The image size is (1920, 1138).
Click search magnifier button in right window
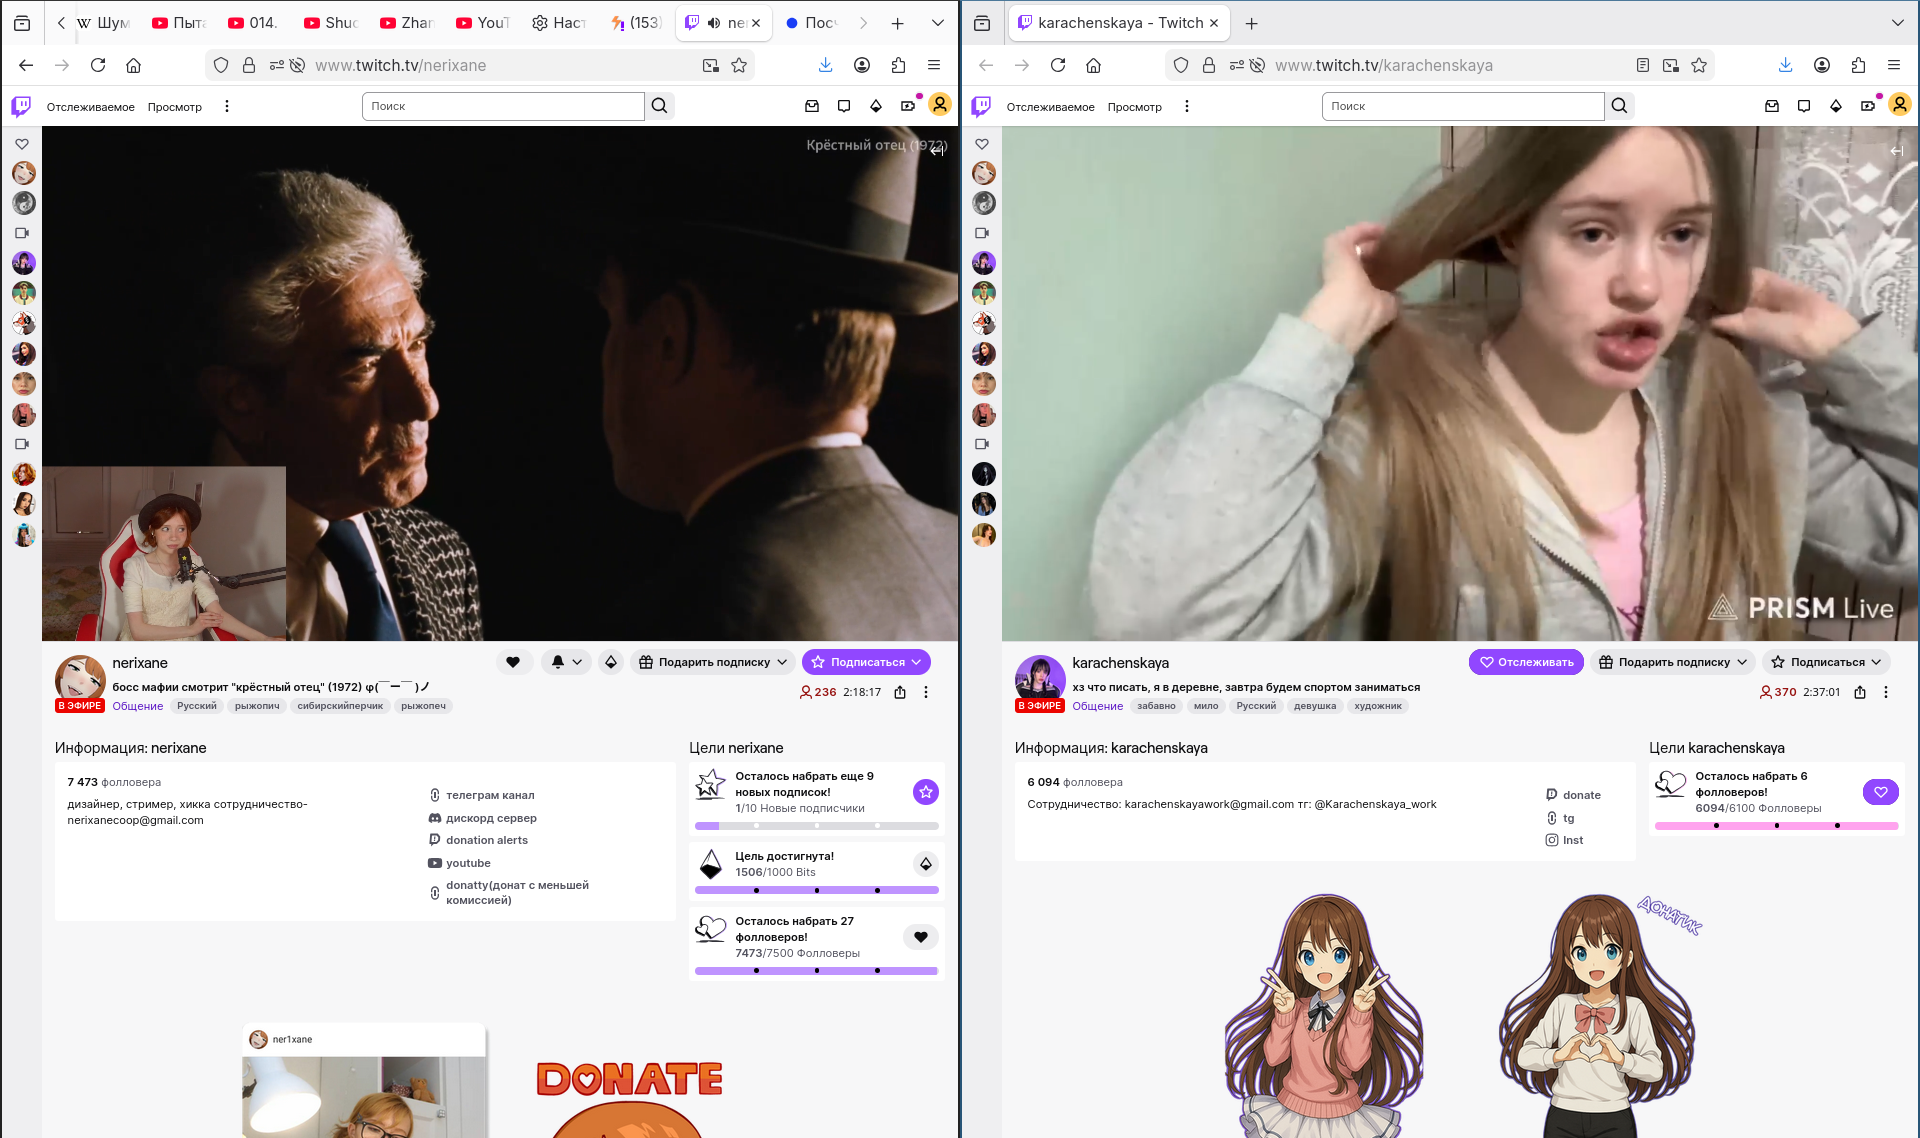pyautogui.click(x=1619, y=106)
